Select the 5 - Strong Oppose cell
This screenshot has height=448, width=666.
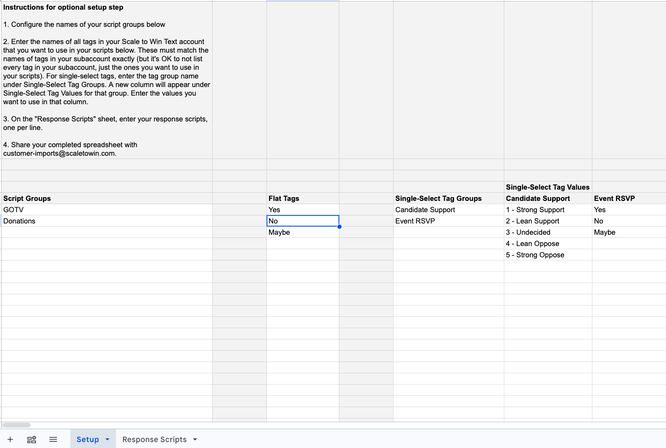tap(548, 255)
